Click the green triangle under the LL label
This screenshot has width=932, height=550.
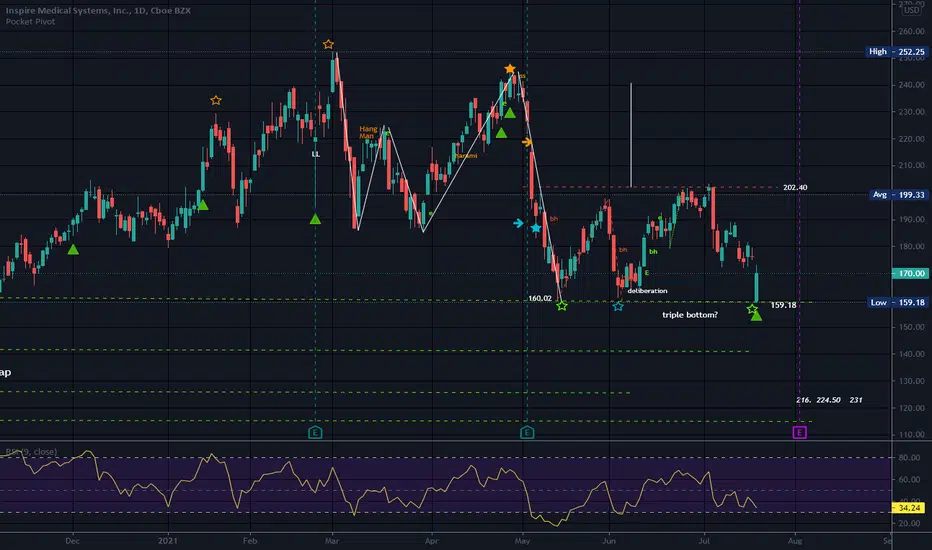(315, 219)
